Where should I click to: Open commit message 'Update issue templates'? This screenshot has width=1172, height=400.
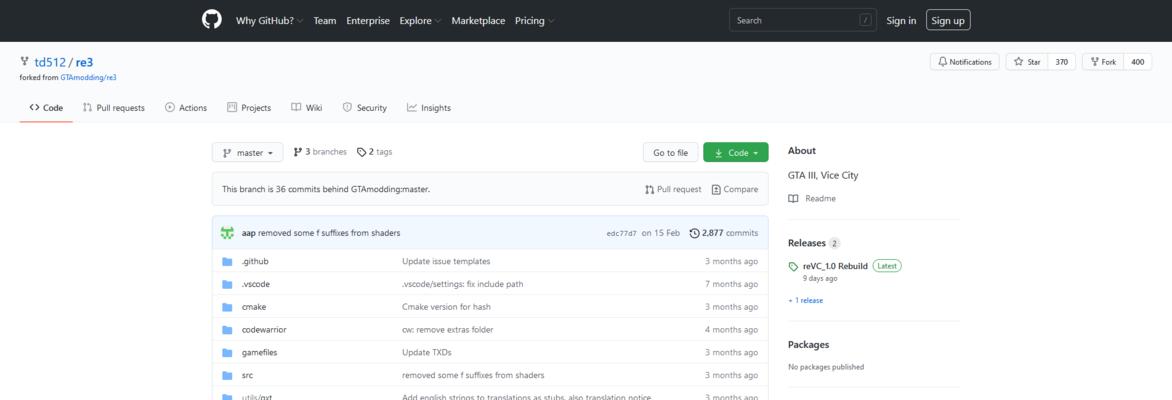point(446,262)
